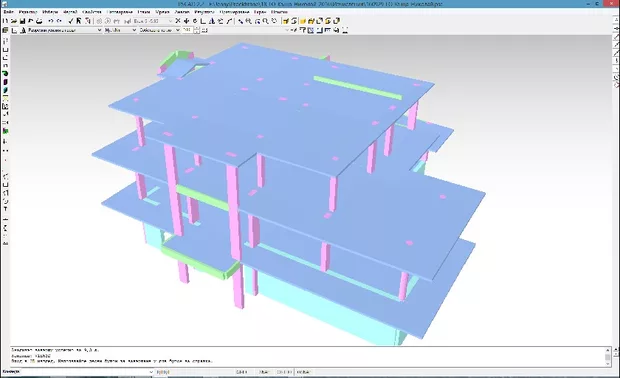This screenshot has height=378, width=620.
Task: Click the purple element icon in left sidebar
Action: tap(5, 82)
